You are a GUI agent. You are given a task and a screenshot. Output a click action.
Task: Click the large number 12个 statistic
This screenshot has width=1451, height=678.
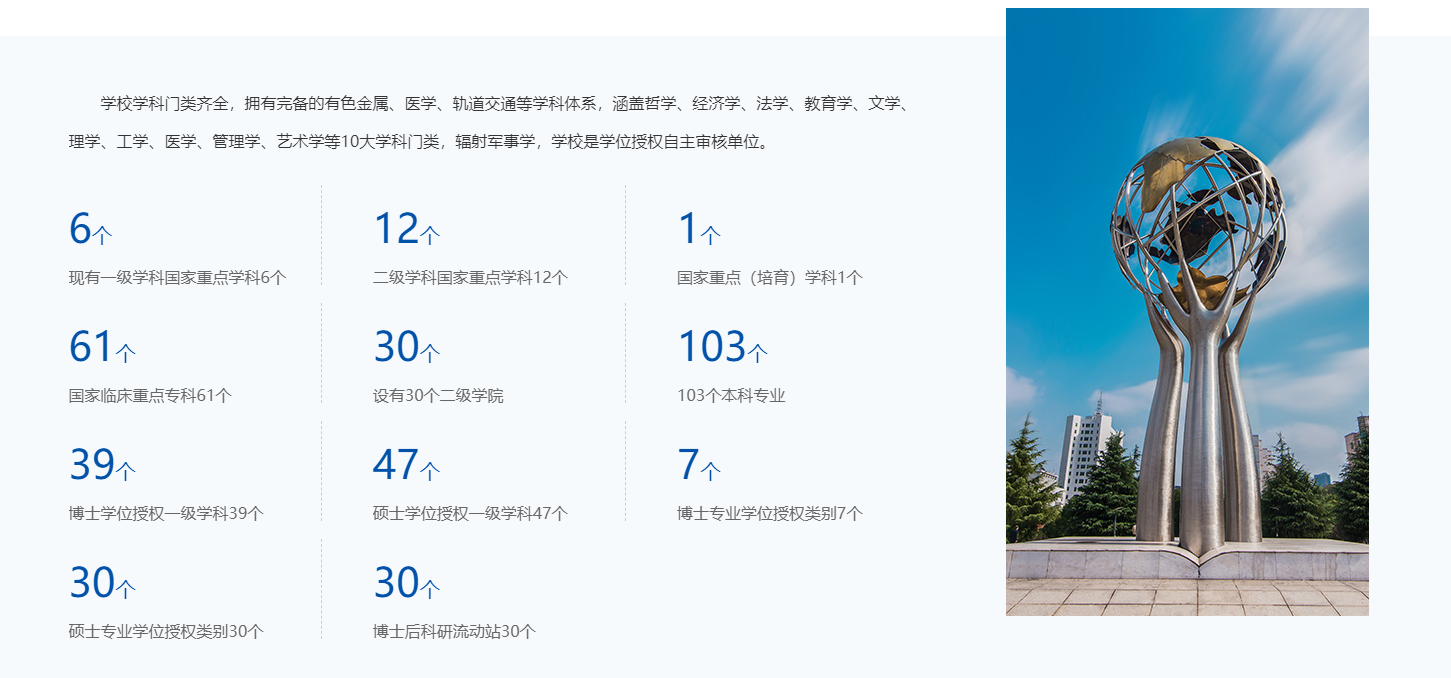406,229
